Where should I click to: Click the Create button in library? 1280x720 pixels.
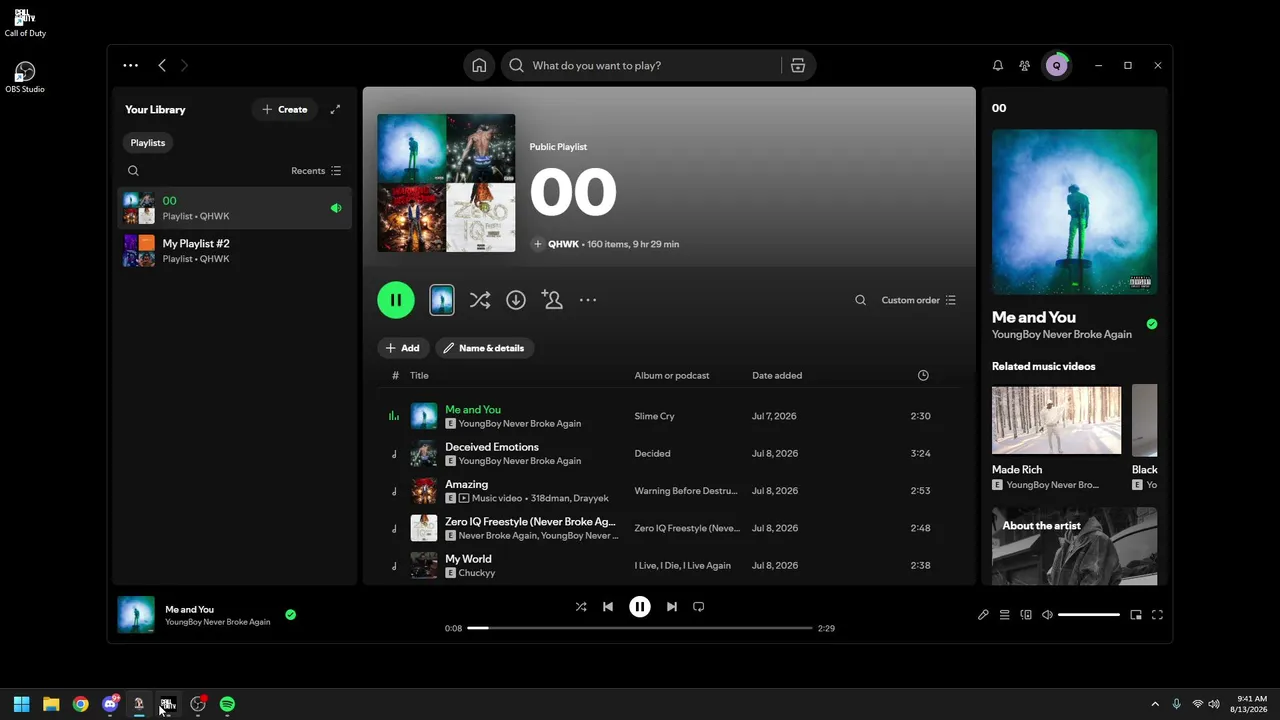click(285, 109)
